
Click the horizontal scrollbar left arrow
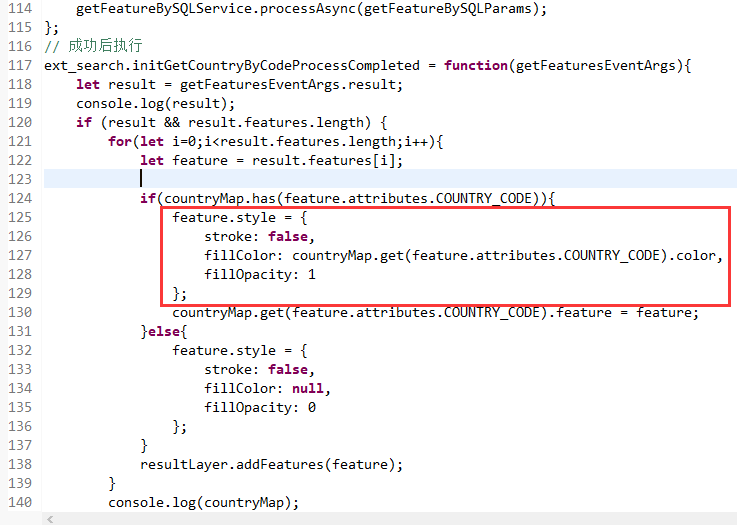pyautogui.click(x=50, y=519)
